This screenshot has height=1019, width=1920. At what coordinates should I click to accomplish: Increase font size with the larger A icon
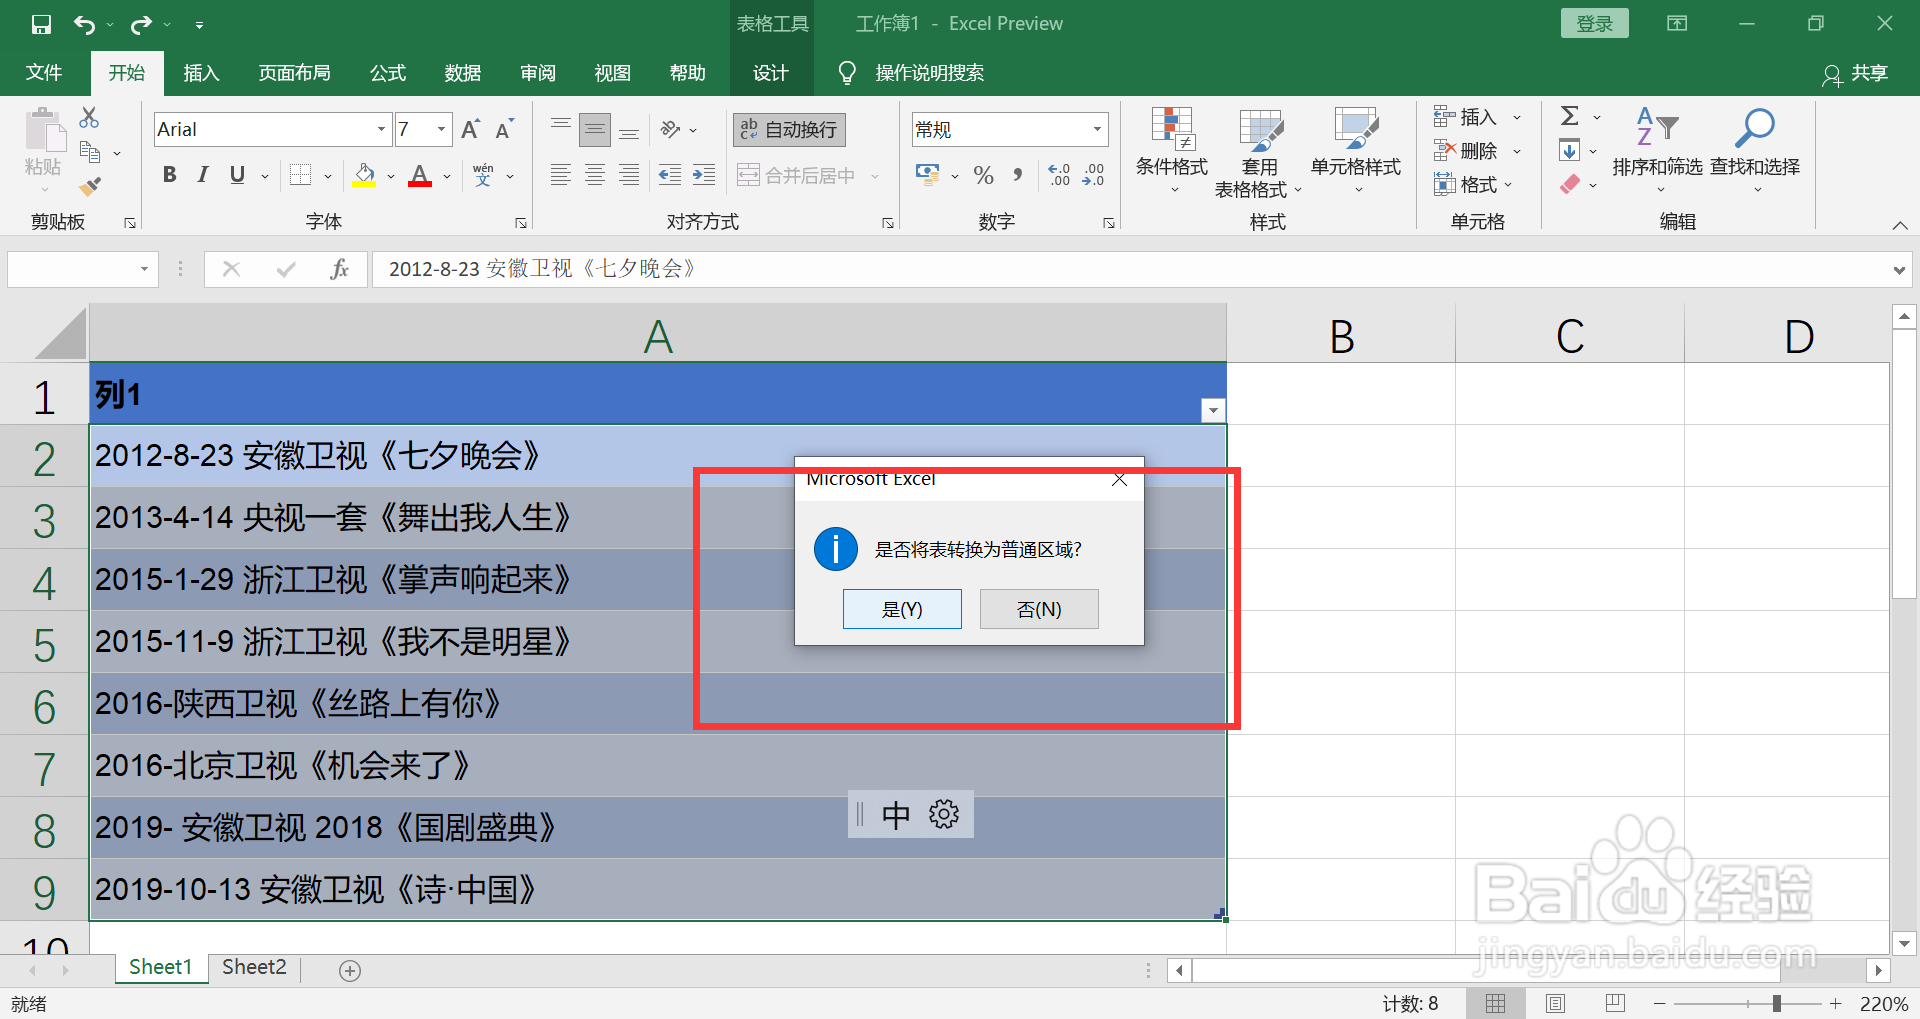coord(470,129)
